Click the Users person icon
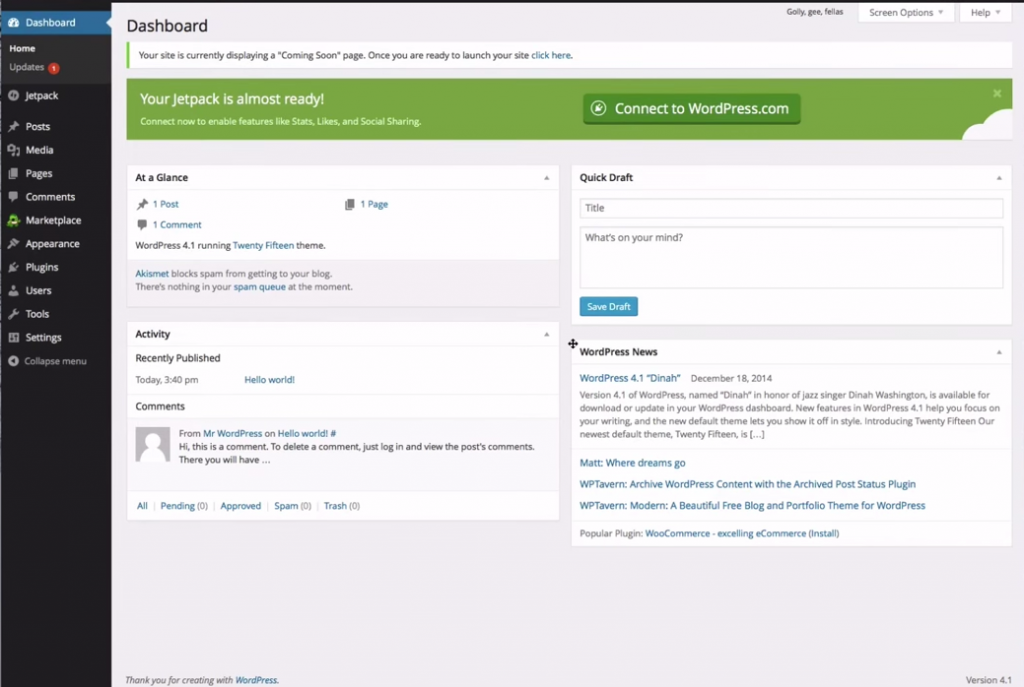Screen dimensions: 1024x687 click(x=13, y=291)
